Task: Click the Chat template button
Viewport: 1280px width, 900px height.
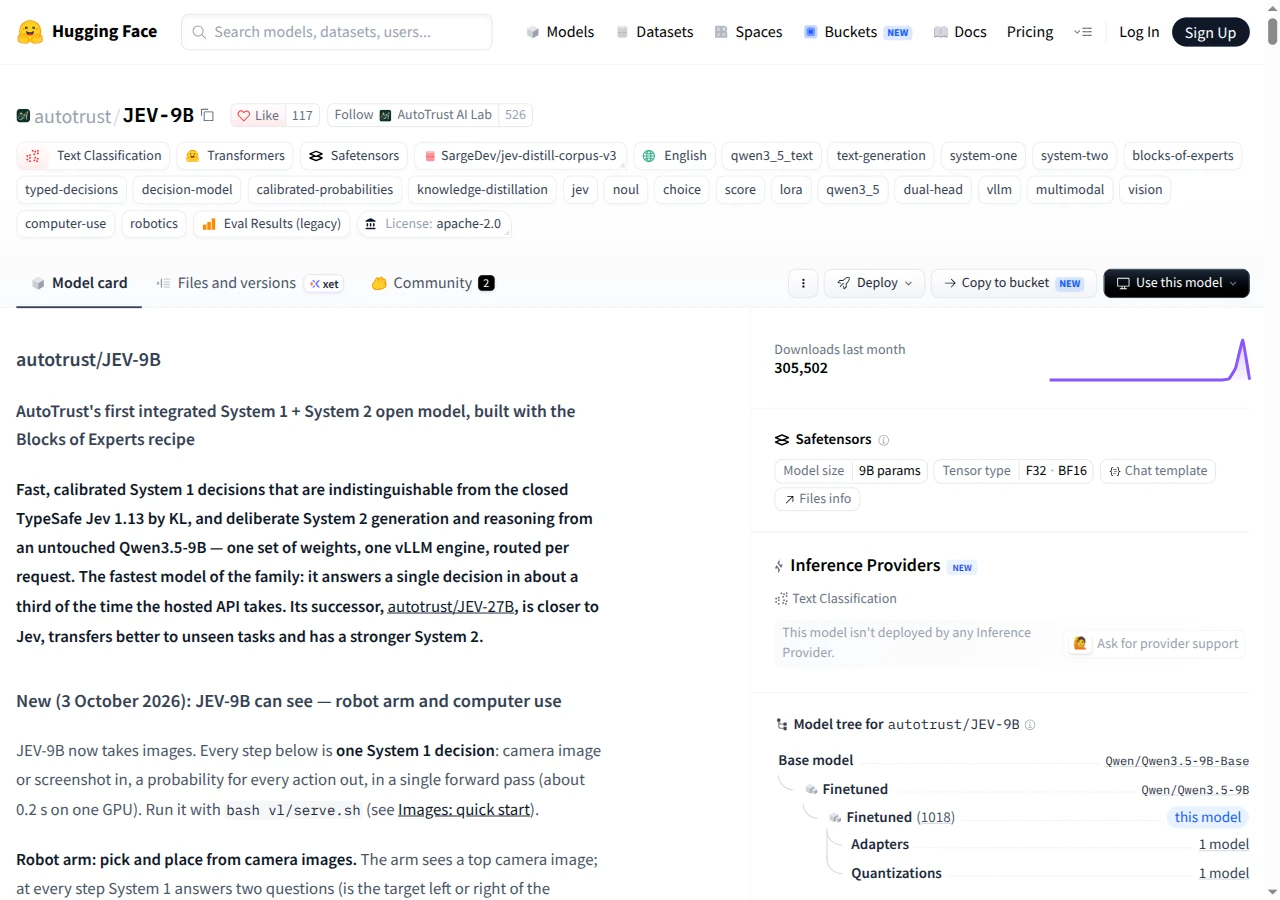Action: (x=1158, y=471)
